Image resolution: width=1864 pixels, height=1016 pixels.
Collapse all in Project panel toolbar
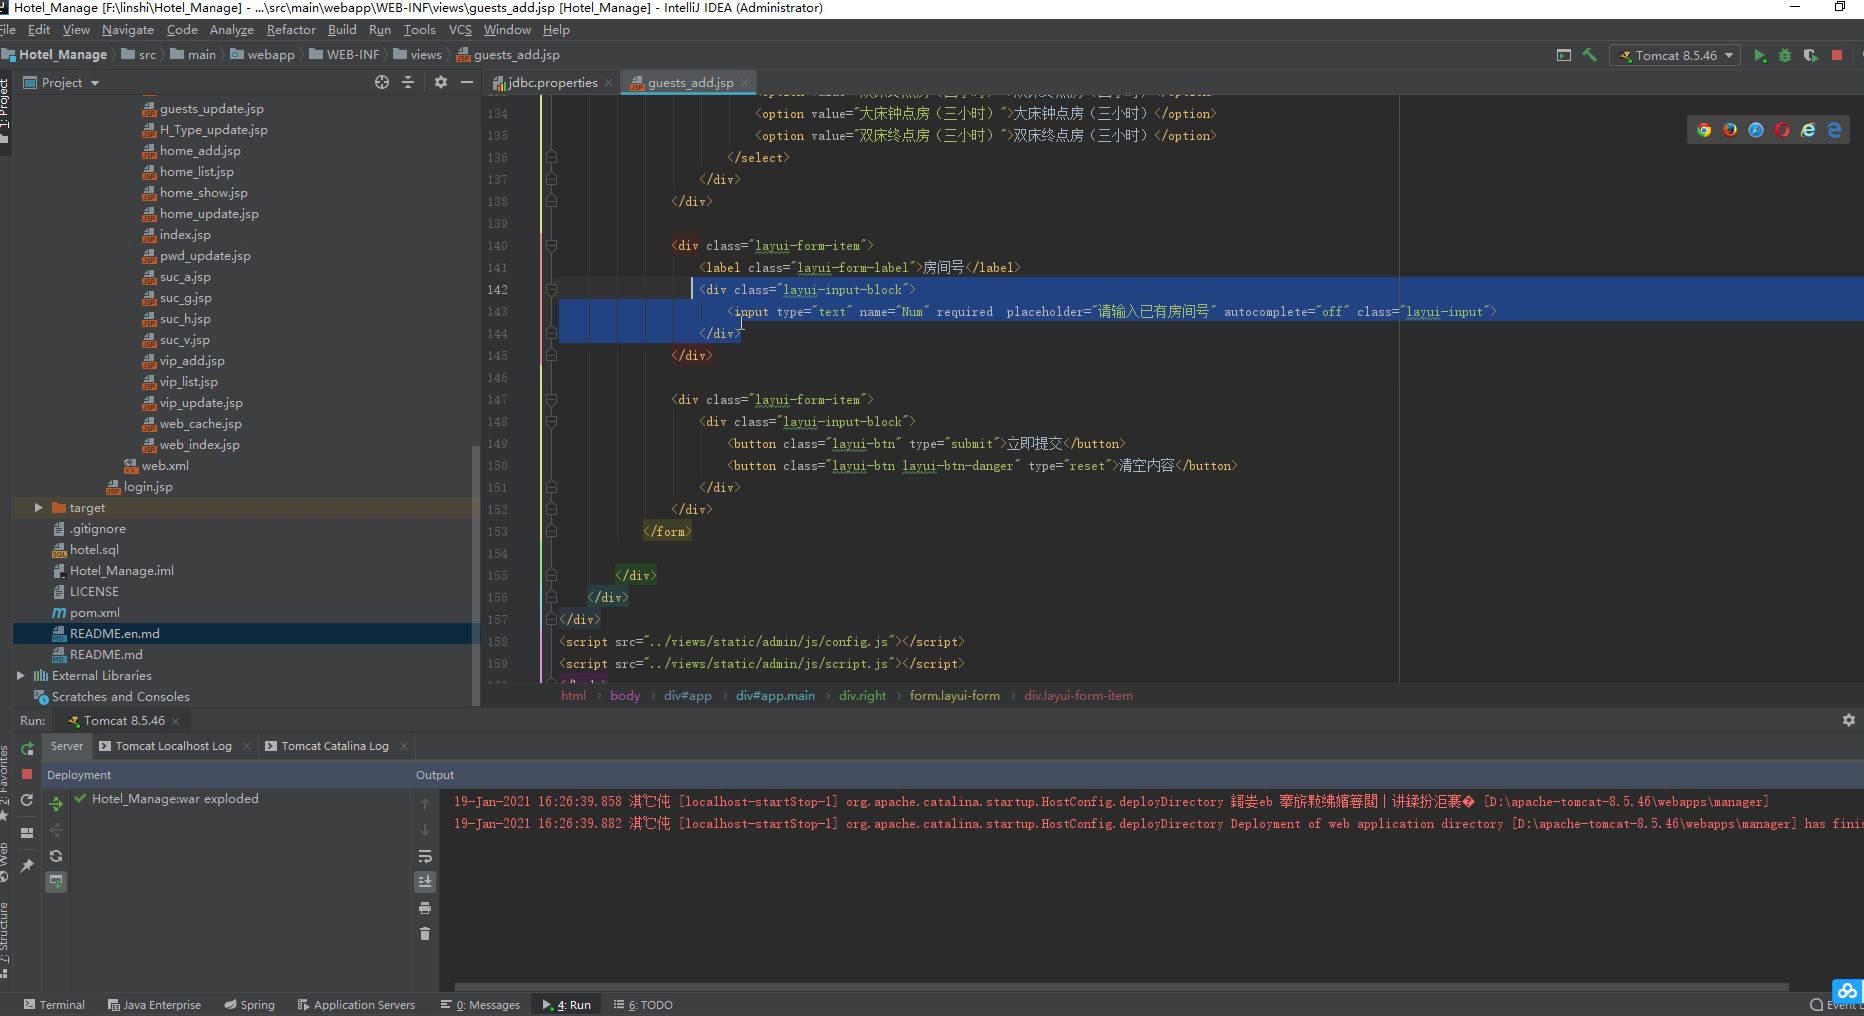tap(408, 82)
